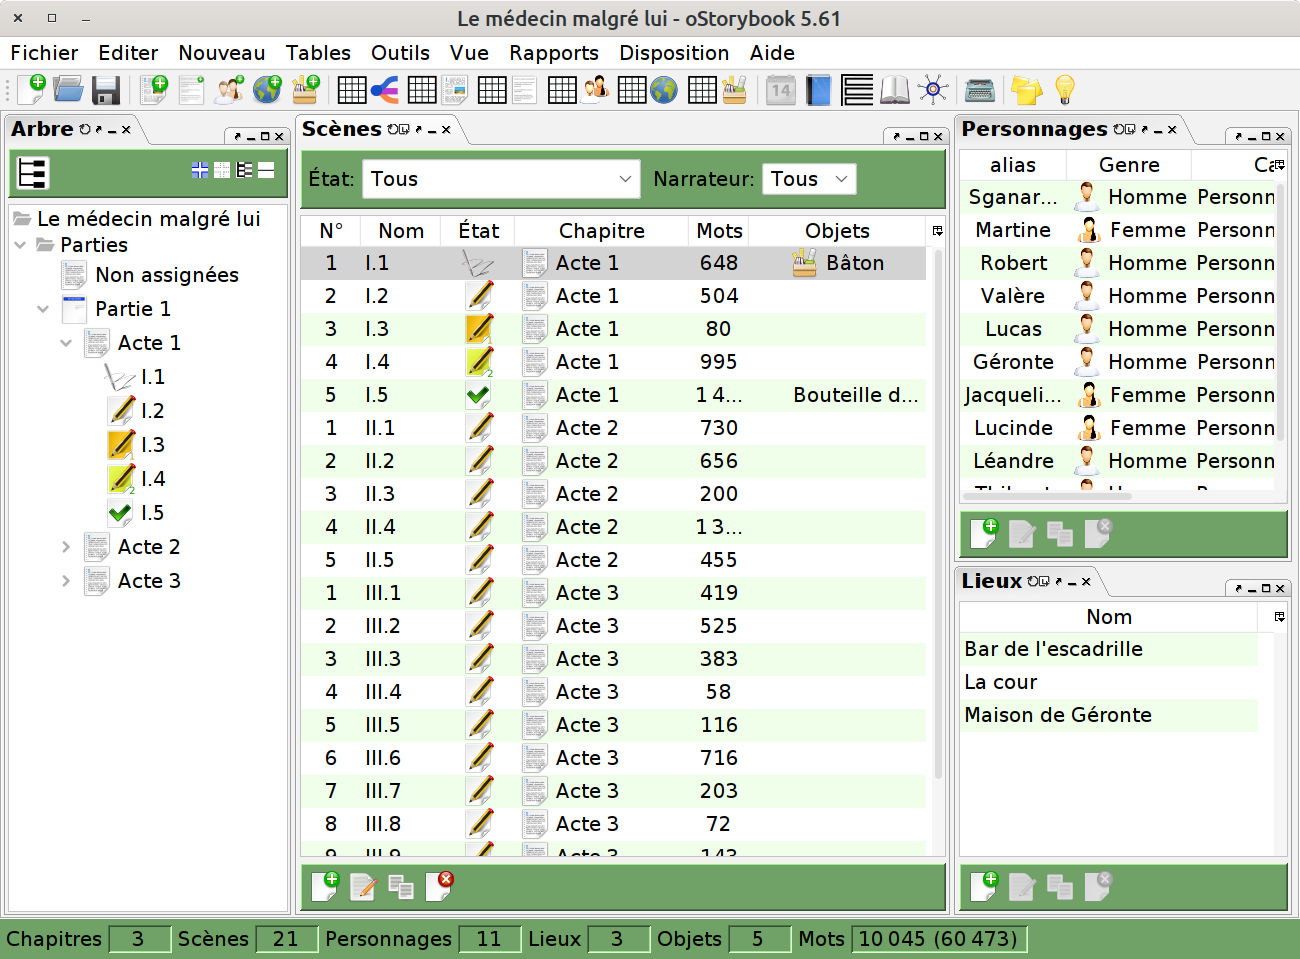
Task: Add a new character in the Personnages panel footer
Action: click(x=984, y=533)
